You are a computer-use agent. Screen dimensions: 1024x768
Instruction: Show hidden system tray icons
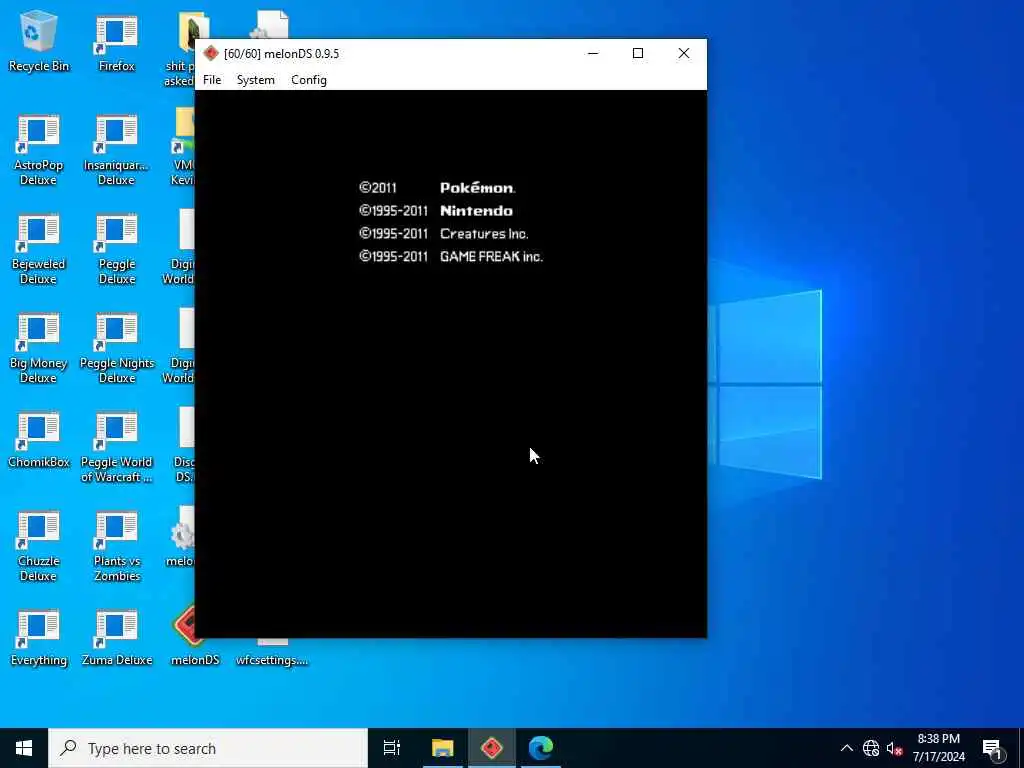[x=846, y=748]
